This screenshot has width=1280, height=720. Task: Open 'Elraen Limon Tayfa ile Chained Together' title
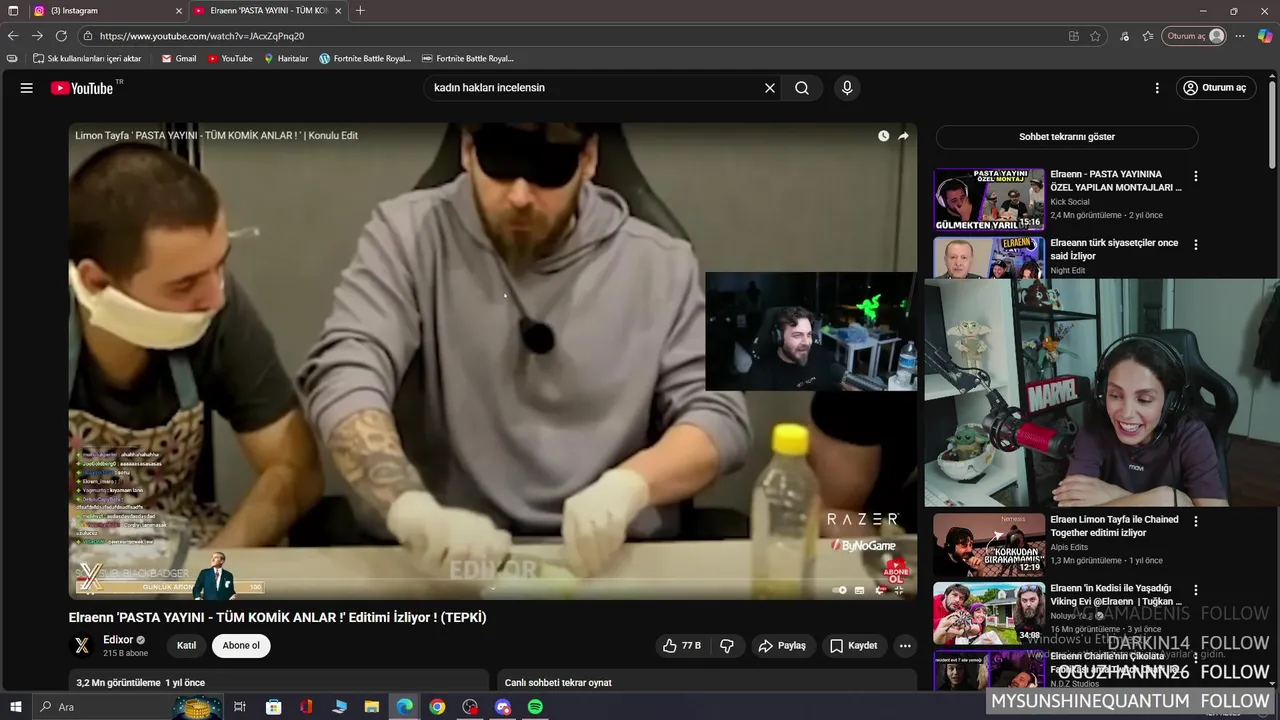tap(1114, 526)
